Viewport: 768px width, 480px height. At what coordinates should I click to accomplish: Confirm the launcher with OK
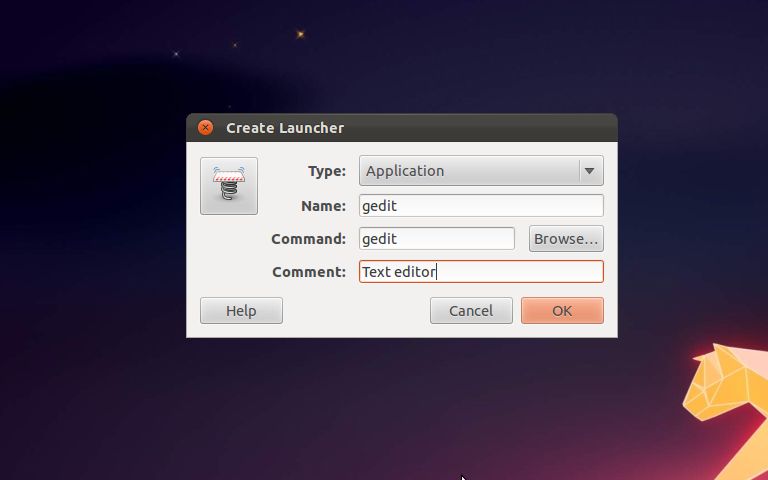tap(562, 311)
